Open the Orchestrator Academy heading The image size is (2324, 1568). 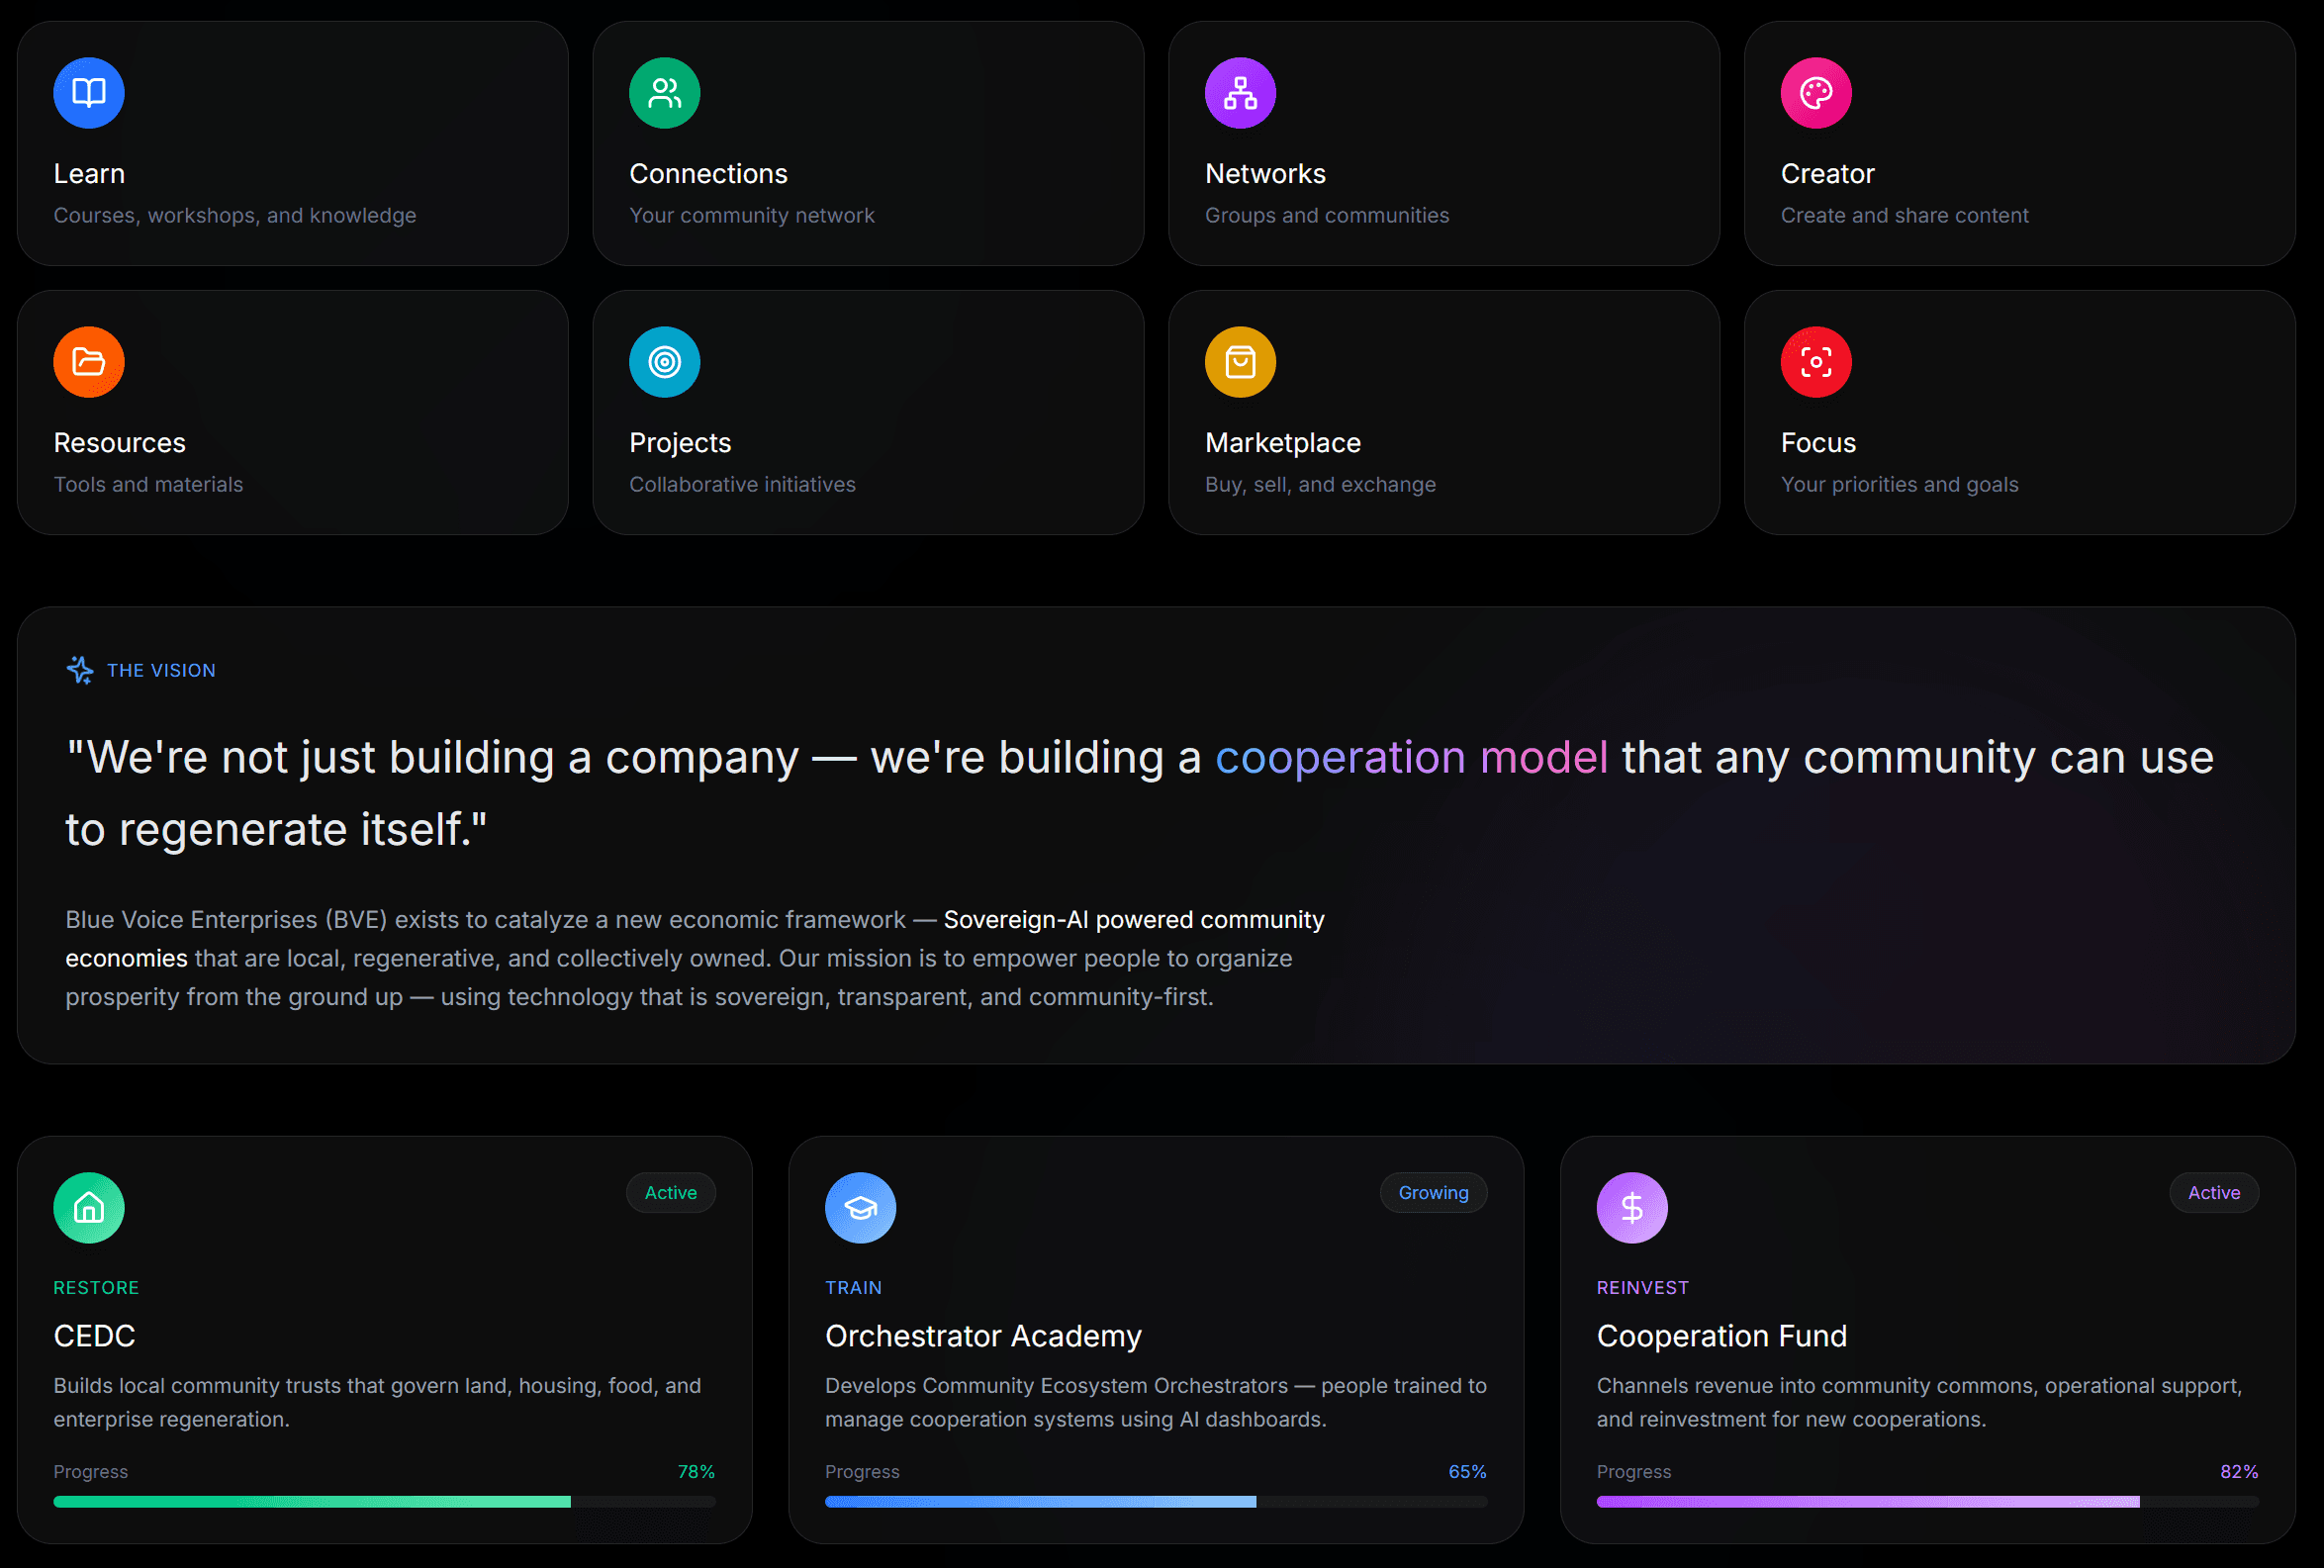tap(983, 1336)
